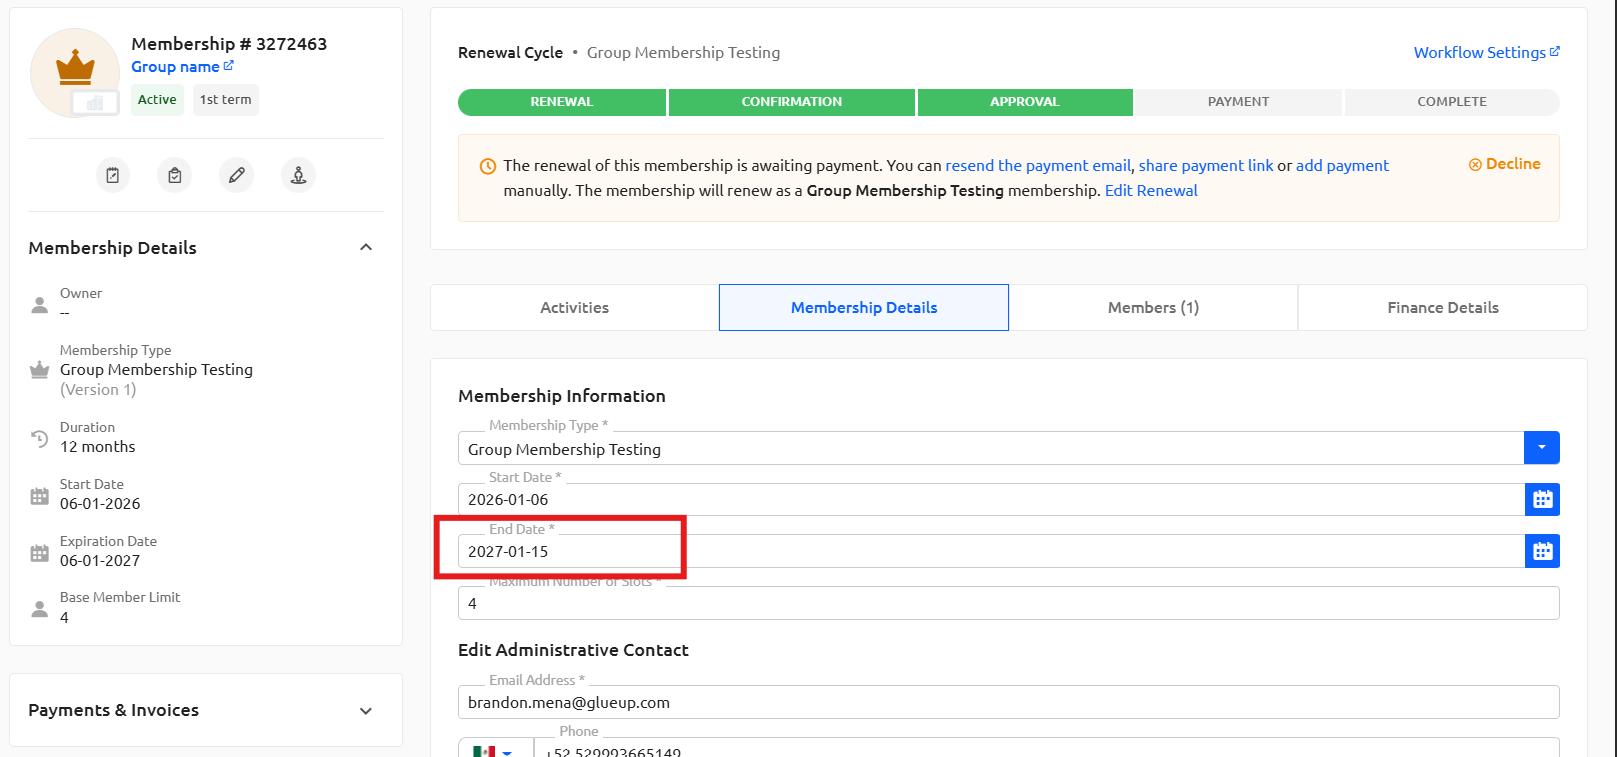The image size is (1617, 757).
Task: Click the Membership Information heading
Action: (562, 396)
